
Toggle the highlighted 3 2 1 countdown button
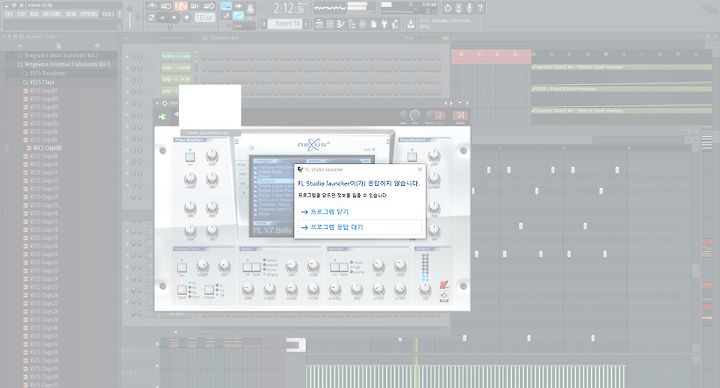[180, 6]
